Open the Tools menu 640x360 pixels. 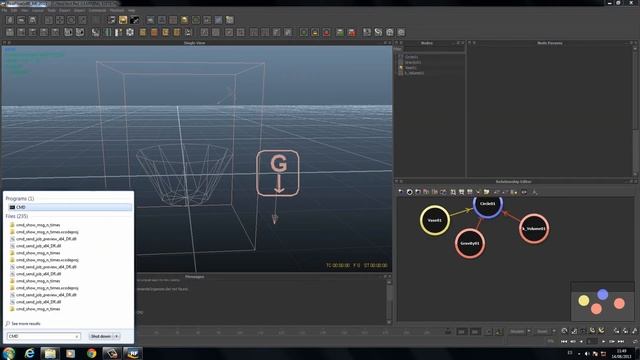(51, 10)
